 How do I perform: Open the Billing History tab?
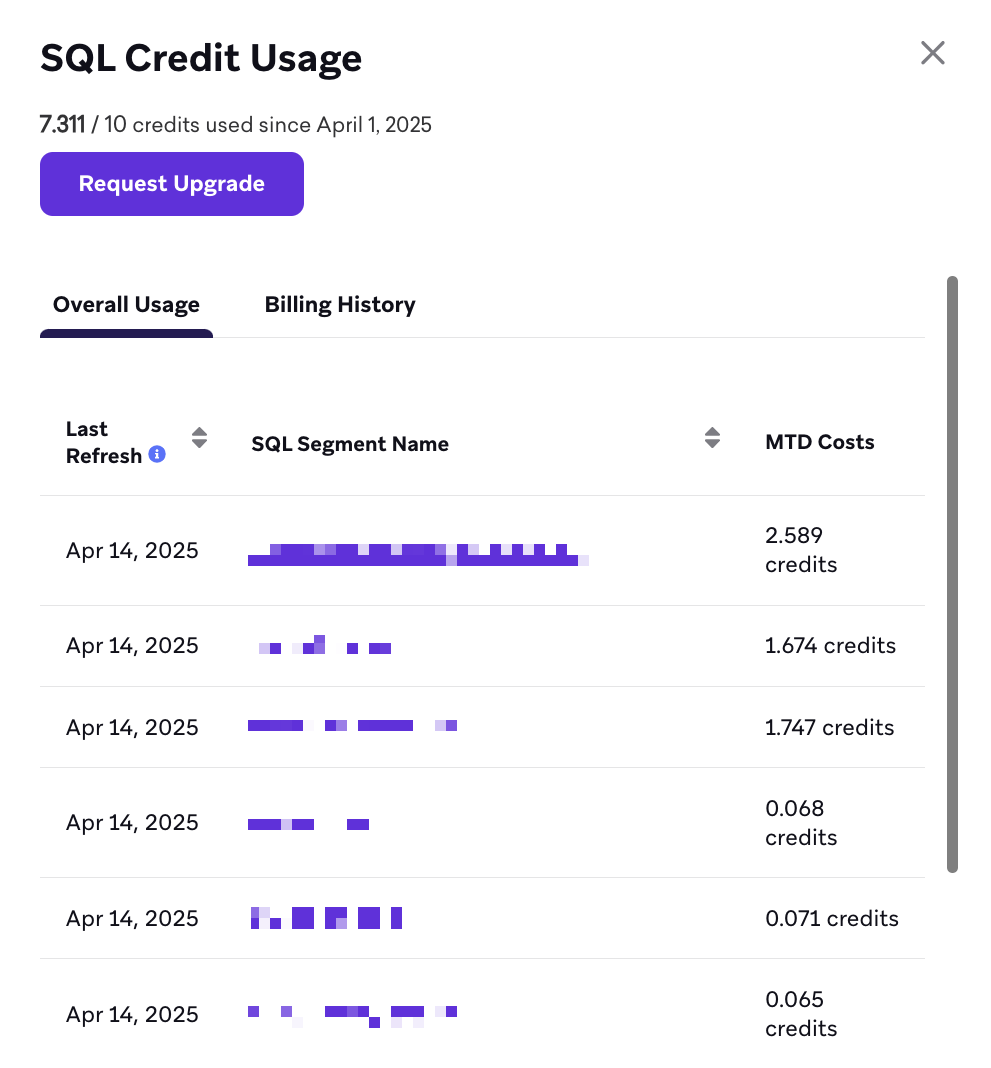(340, 304)
